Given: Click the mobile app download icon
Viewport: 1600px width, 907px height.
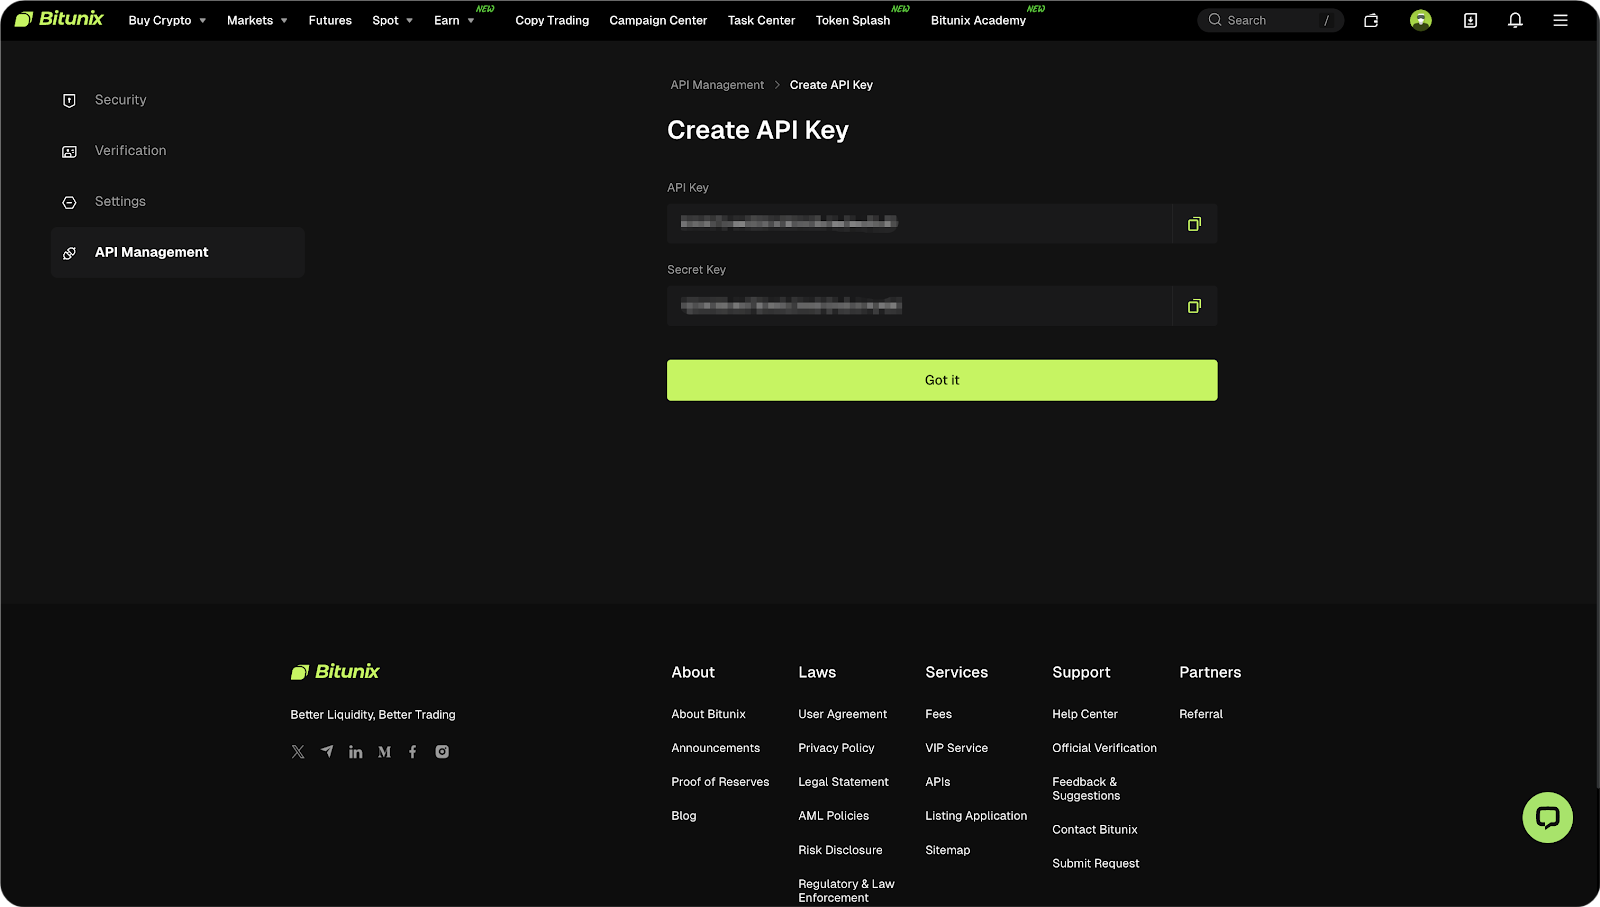Looking at the screenshot, I should tap(1470, 20).
